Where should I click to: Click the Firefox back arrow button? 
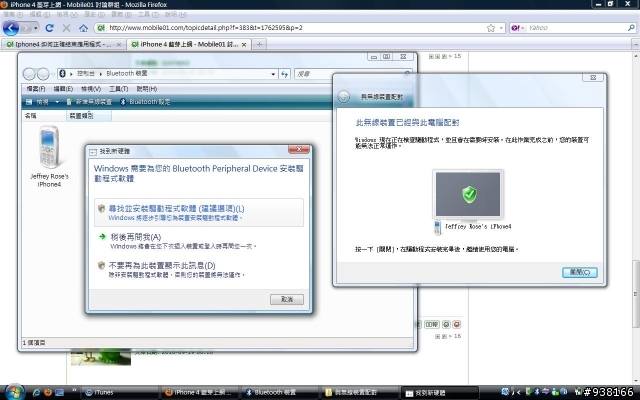coord(11,28)
